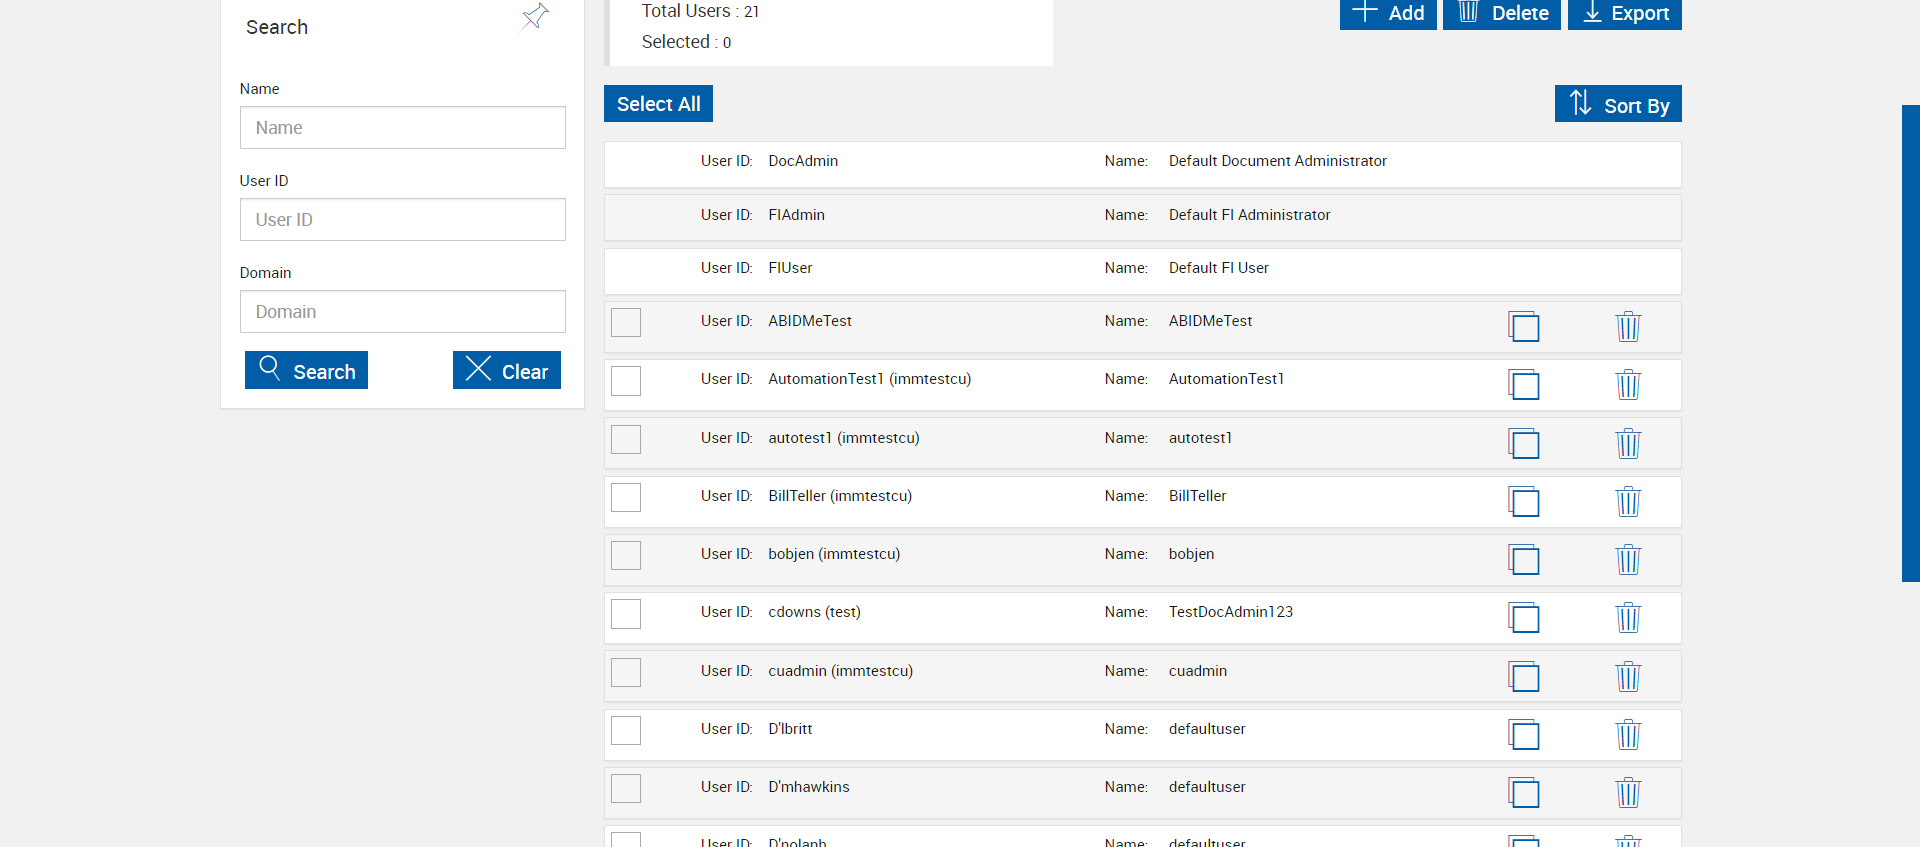Viewport: 1920px width, 847px height.
Task: Check the cuadmin row checkbox
Action: (626, 672)
